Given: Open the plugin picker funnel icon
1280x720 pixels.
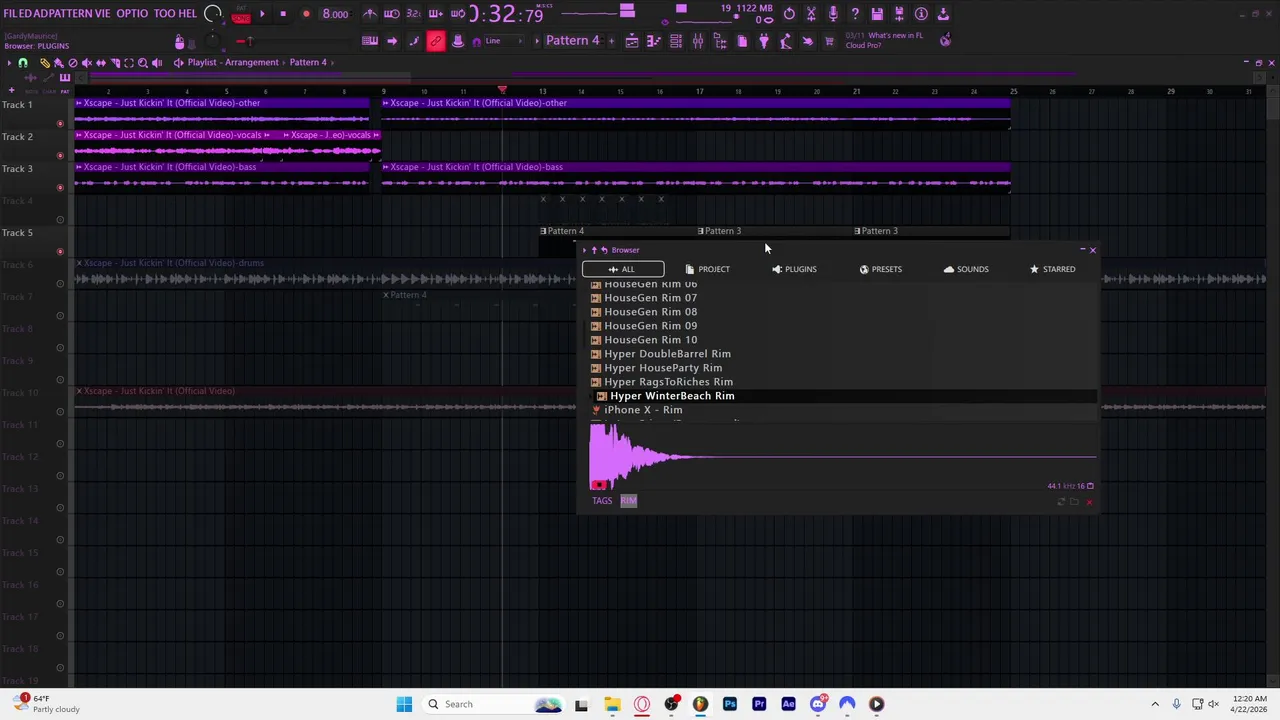Looking at the screenshot, I should (x=764, y=41).
